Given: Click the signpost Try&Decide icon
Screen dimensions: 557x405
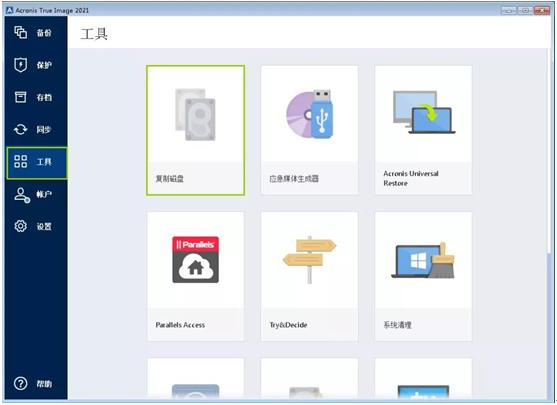Looking at the screenshot, I should tap(309, 259).
